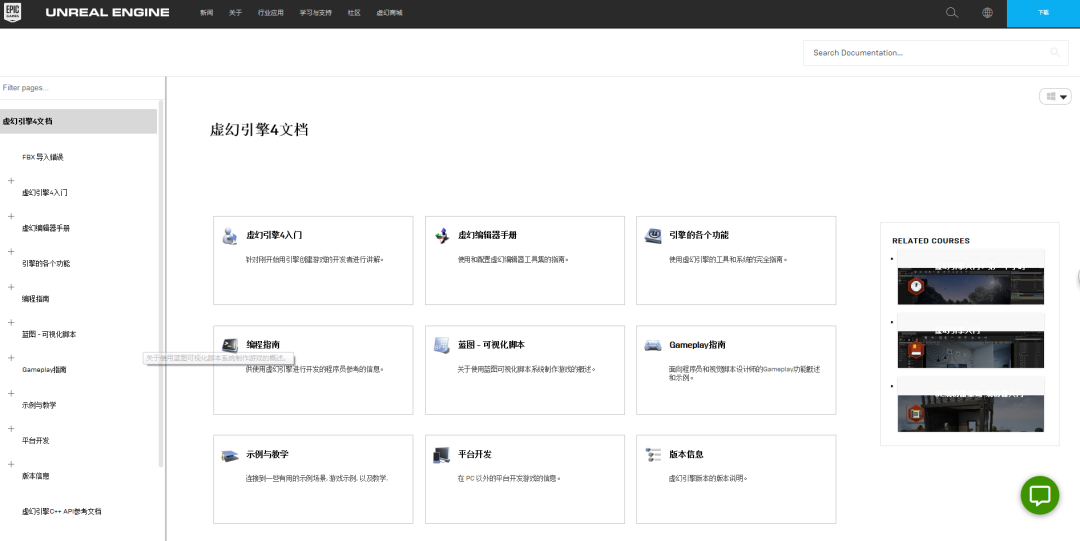1080x541 pixels.
Task: Open the 版本信息 card title
Action: pos(686,455)
